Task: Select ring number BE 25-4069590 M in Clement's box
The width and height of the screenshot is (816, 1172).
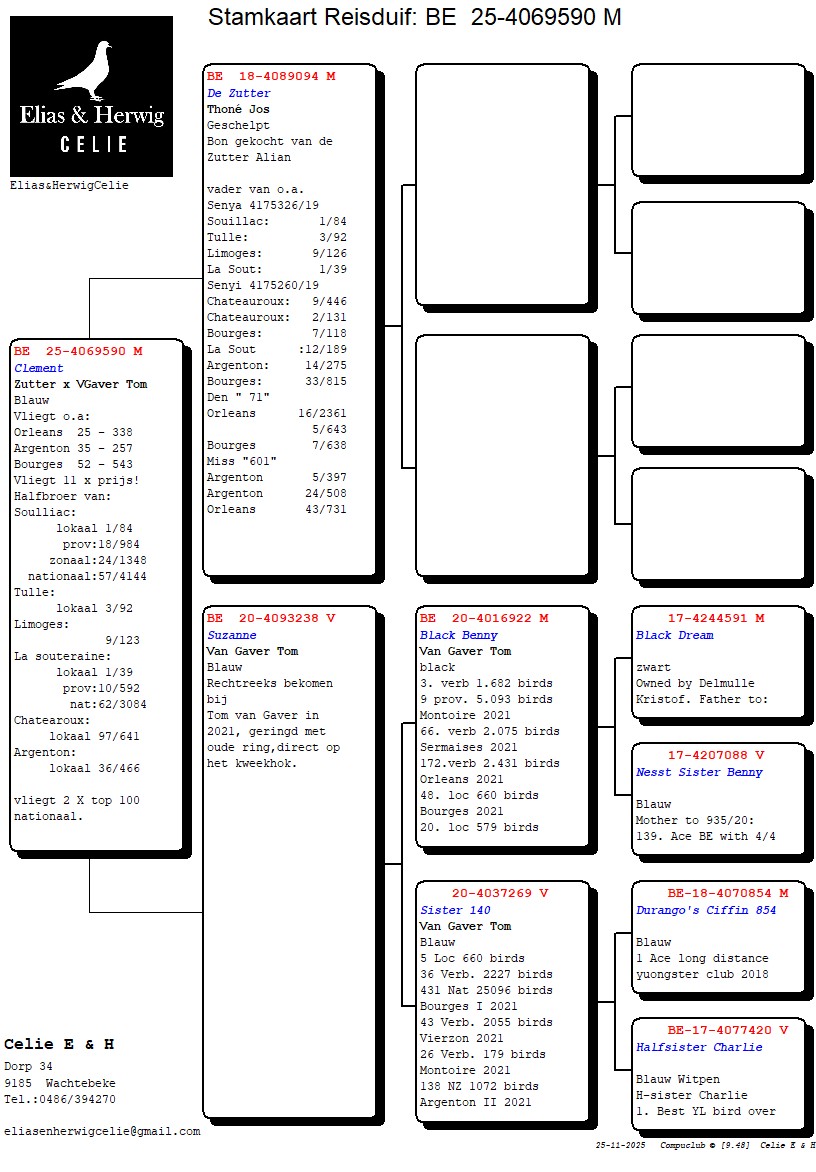Action: (78, 352)
